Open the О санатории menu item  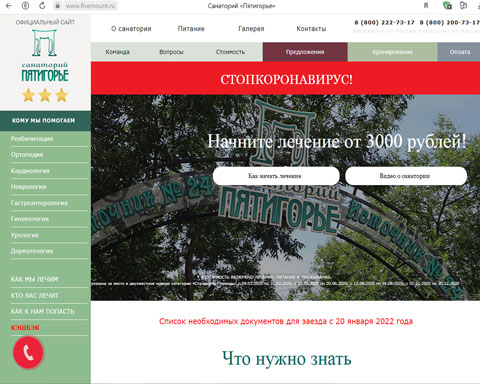pyautogui.click(x=131, y=29)
